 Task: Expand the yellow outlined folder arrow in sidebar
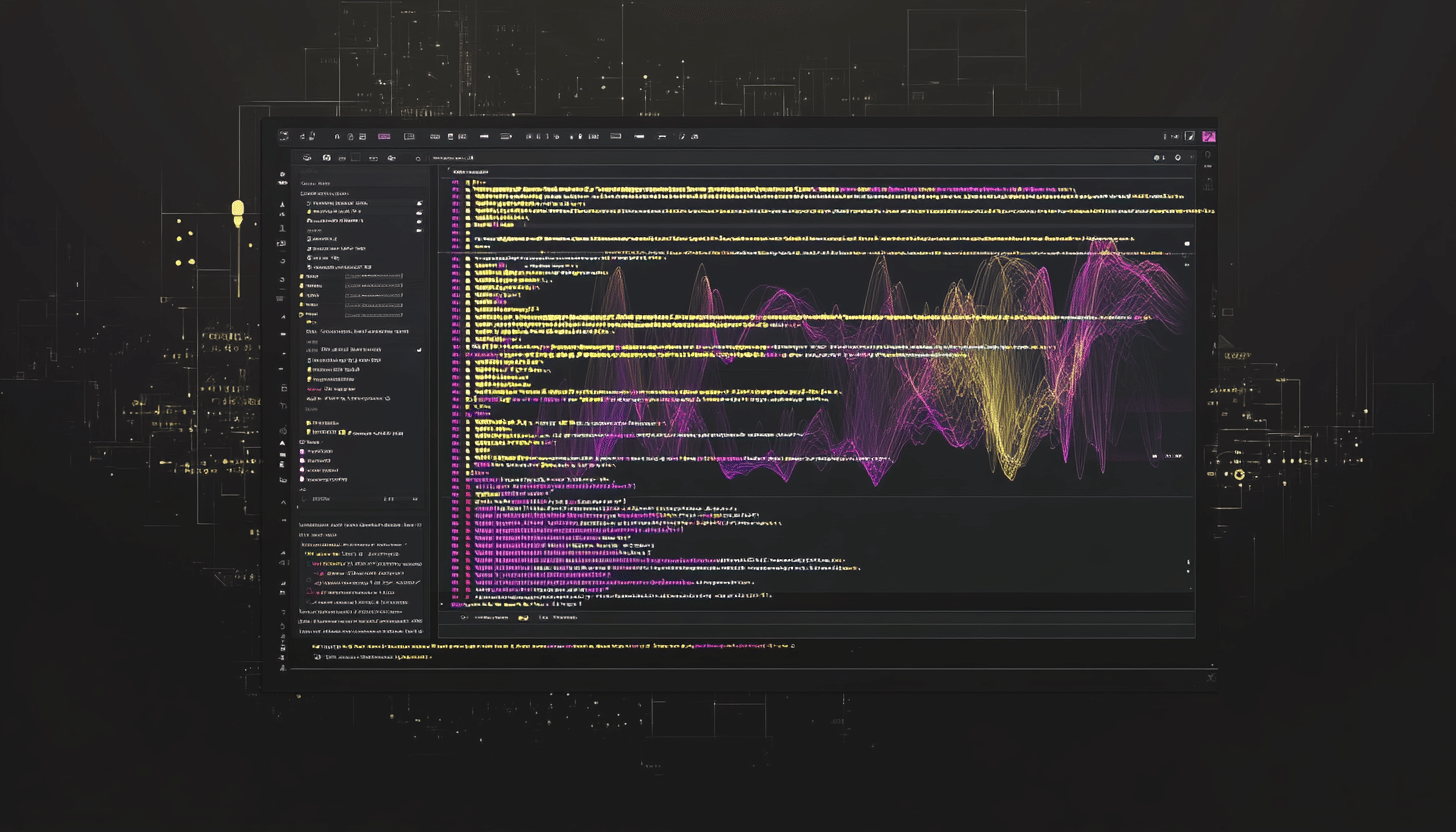301,314
